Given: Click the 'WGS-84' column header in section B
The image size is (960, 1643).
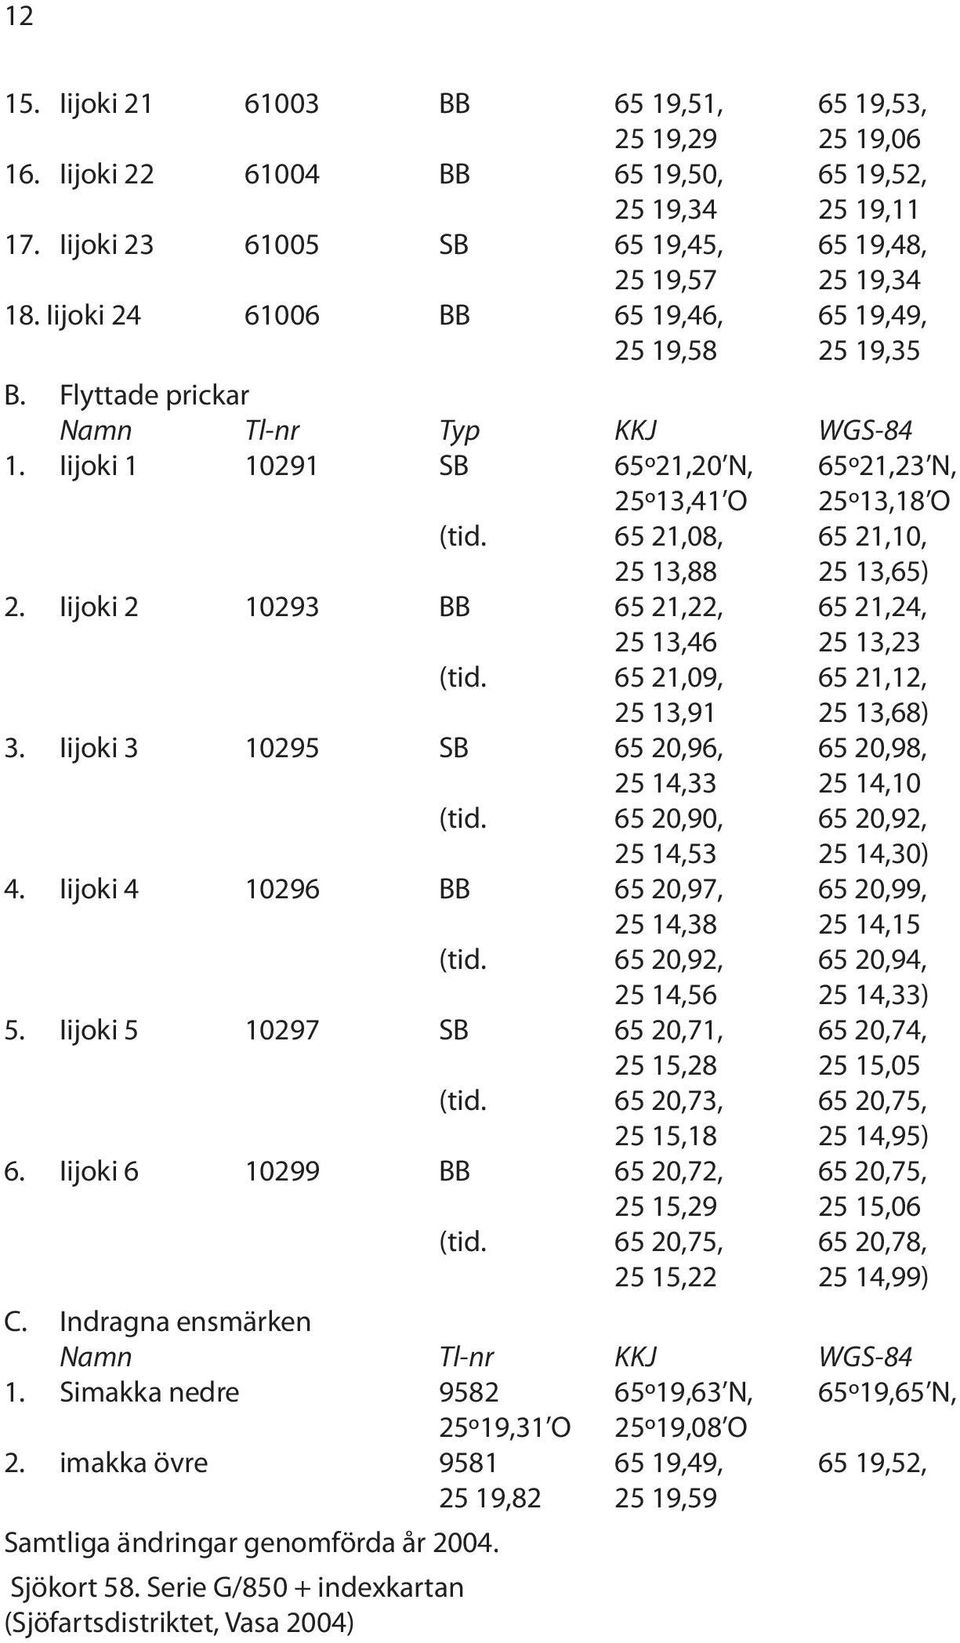Looking at the screenshot, I should pyautogui.click(x=865, y=431).
